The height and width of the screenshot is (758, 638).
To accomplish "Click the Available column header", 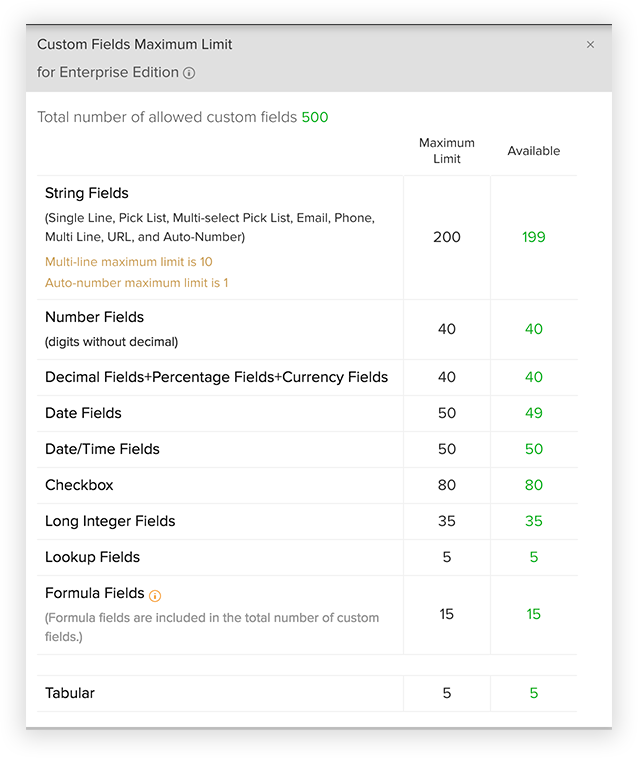I will [533, 151].
